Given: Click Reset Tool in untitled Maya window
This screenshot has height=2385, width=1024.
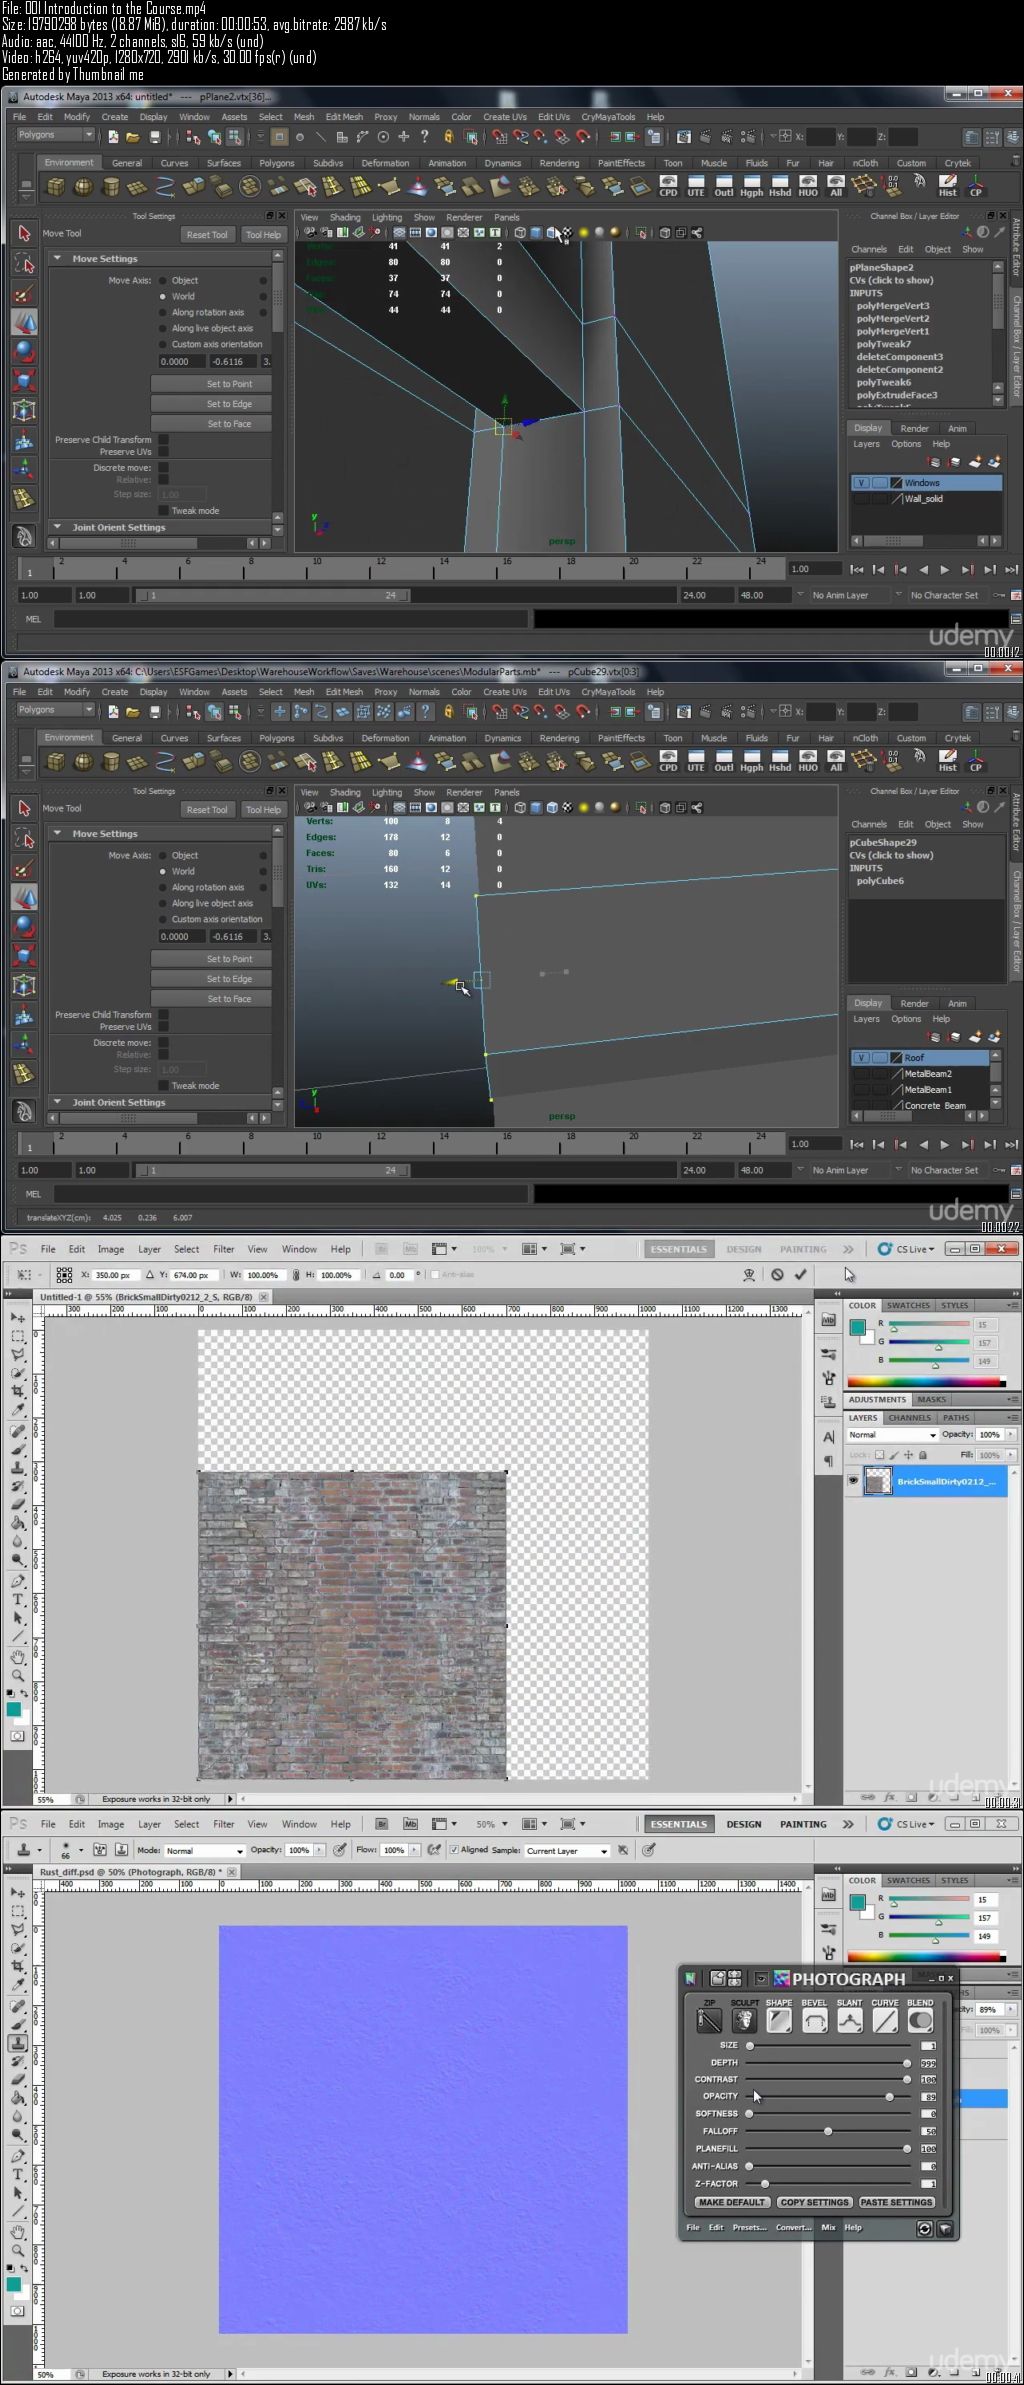Looking at the screenshot, I should tap(207, 234).
